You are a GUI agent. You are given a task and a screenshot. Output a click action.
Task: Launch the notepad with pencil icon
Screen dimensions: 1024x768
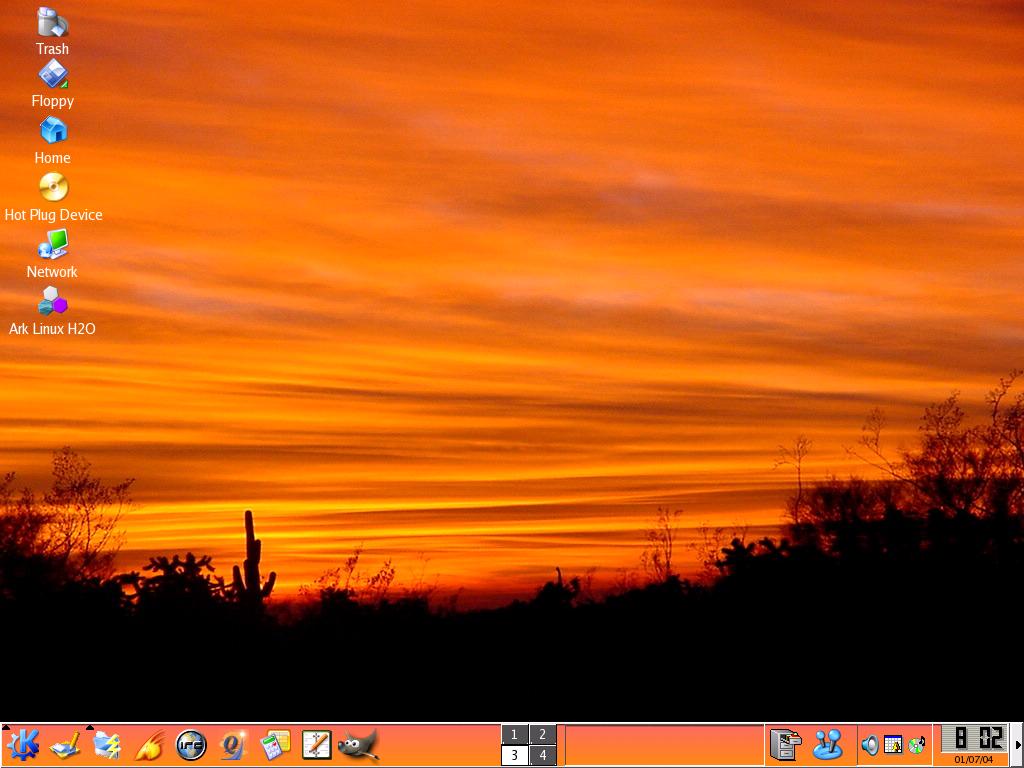317,745
